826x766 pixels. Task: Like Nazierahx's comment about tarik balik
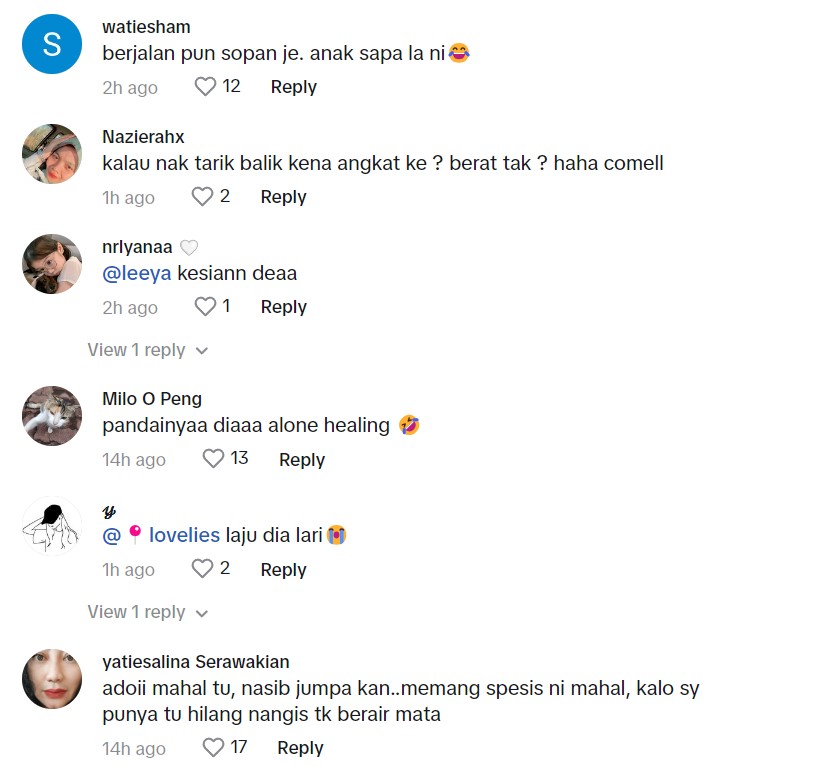click(202, 197)
